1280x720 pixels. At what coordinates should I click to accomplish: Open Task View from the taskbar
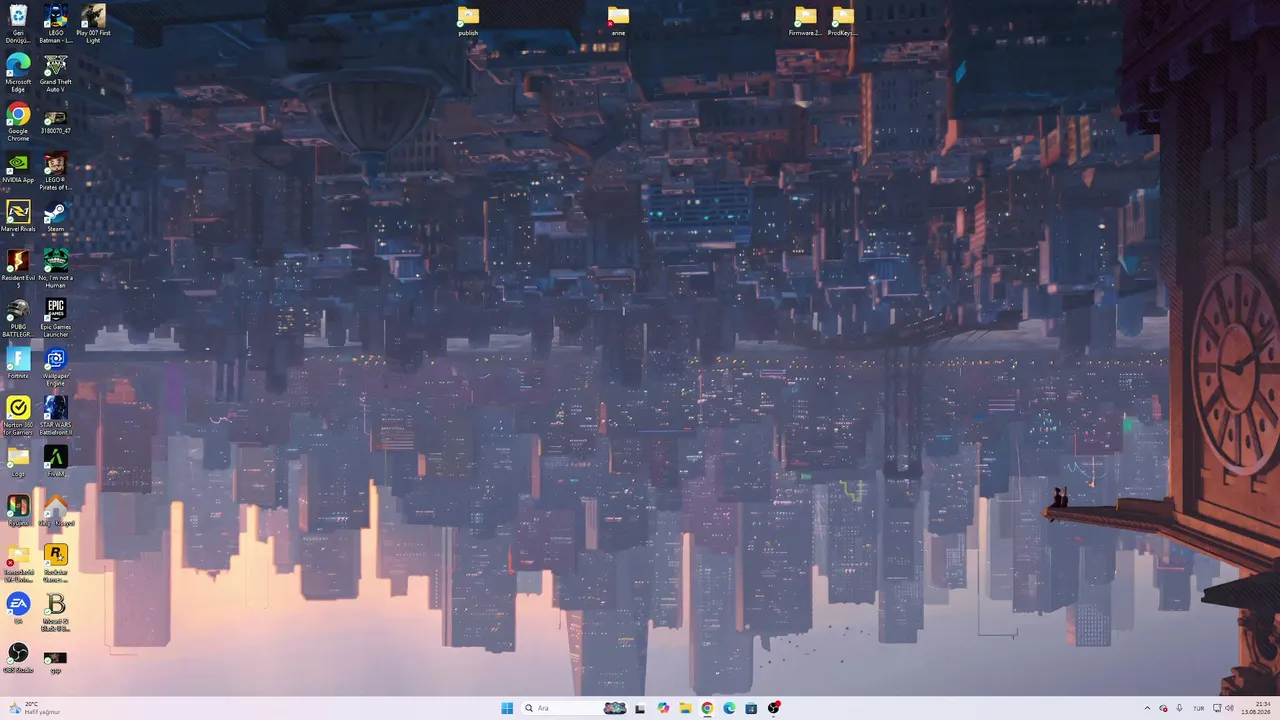click(640, 708)
